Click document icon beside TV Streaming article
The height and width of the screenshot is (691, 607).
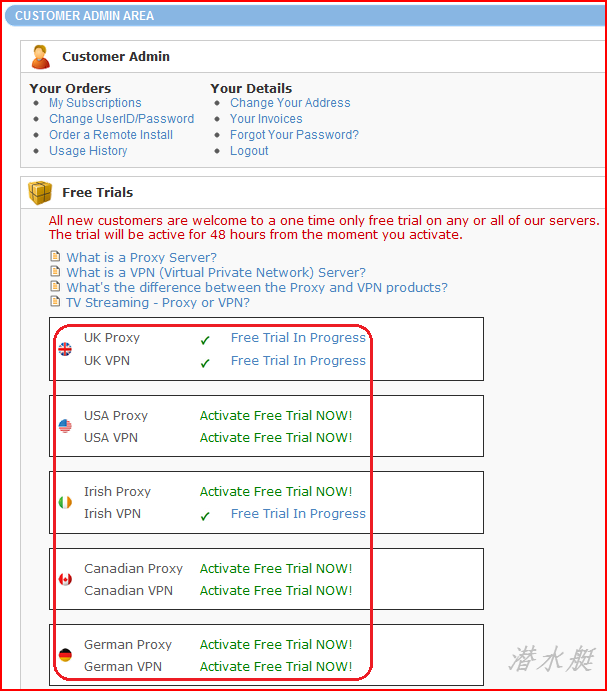tap(55, 301)
